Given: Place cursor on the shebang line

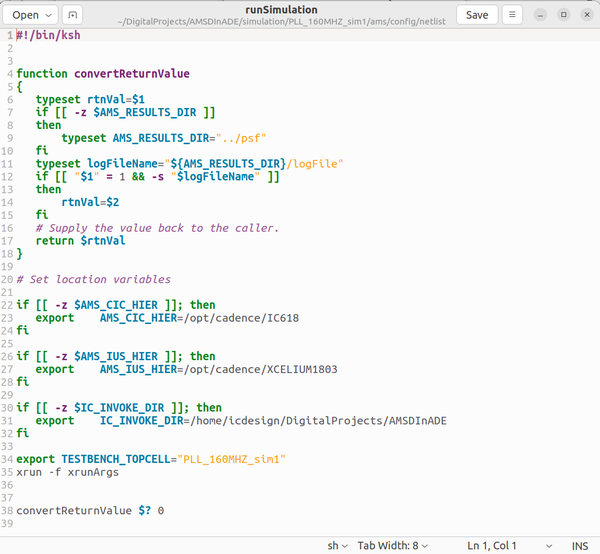Looking at the screenshot, I should (49, 35).
